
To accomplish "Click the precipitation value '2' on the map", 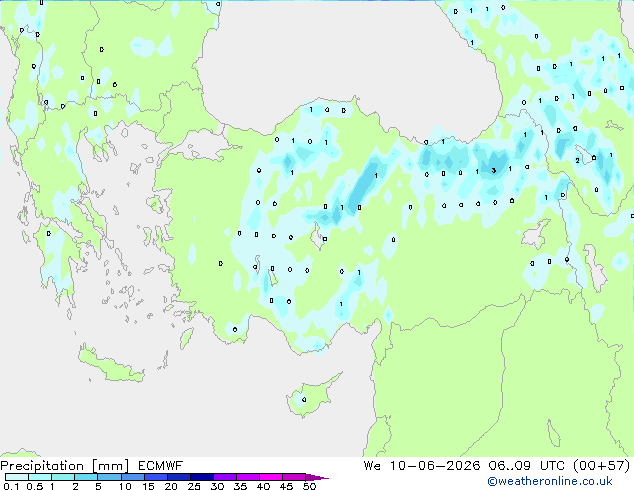I will (577, 161).
